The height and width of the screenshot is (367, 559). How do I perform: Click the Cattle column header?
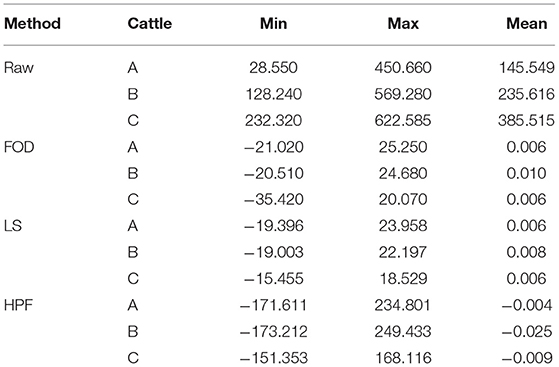click(x=150, y=24)
